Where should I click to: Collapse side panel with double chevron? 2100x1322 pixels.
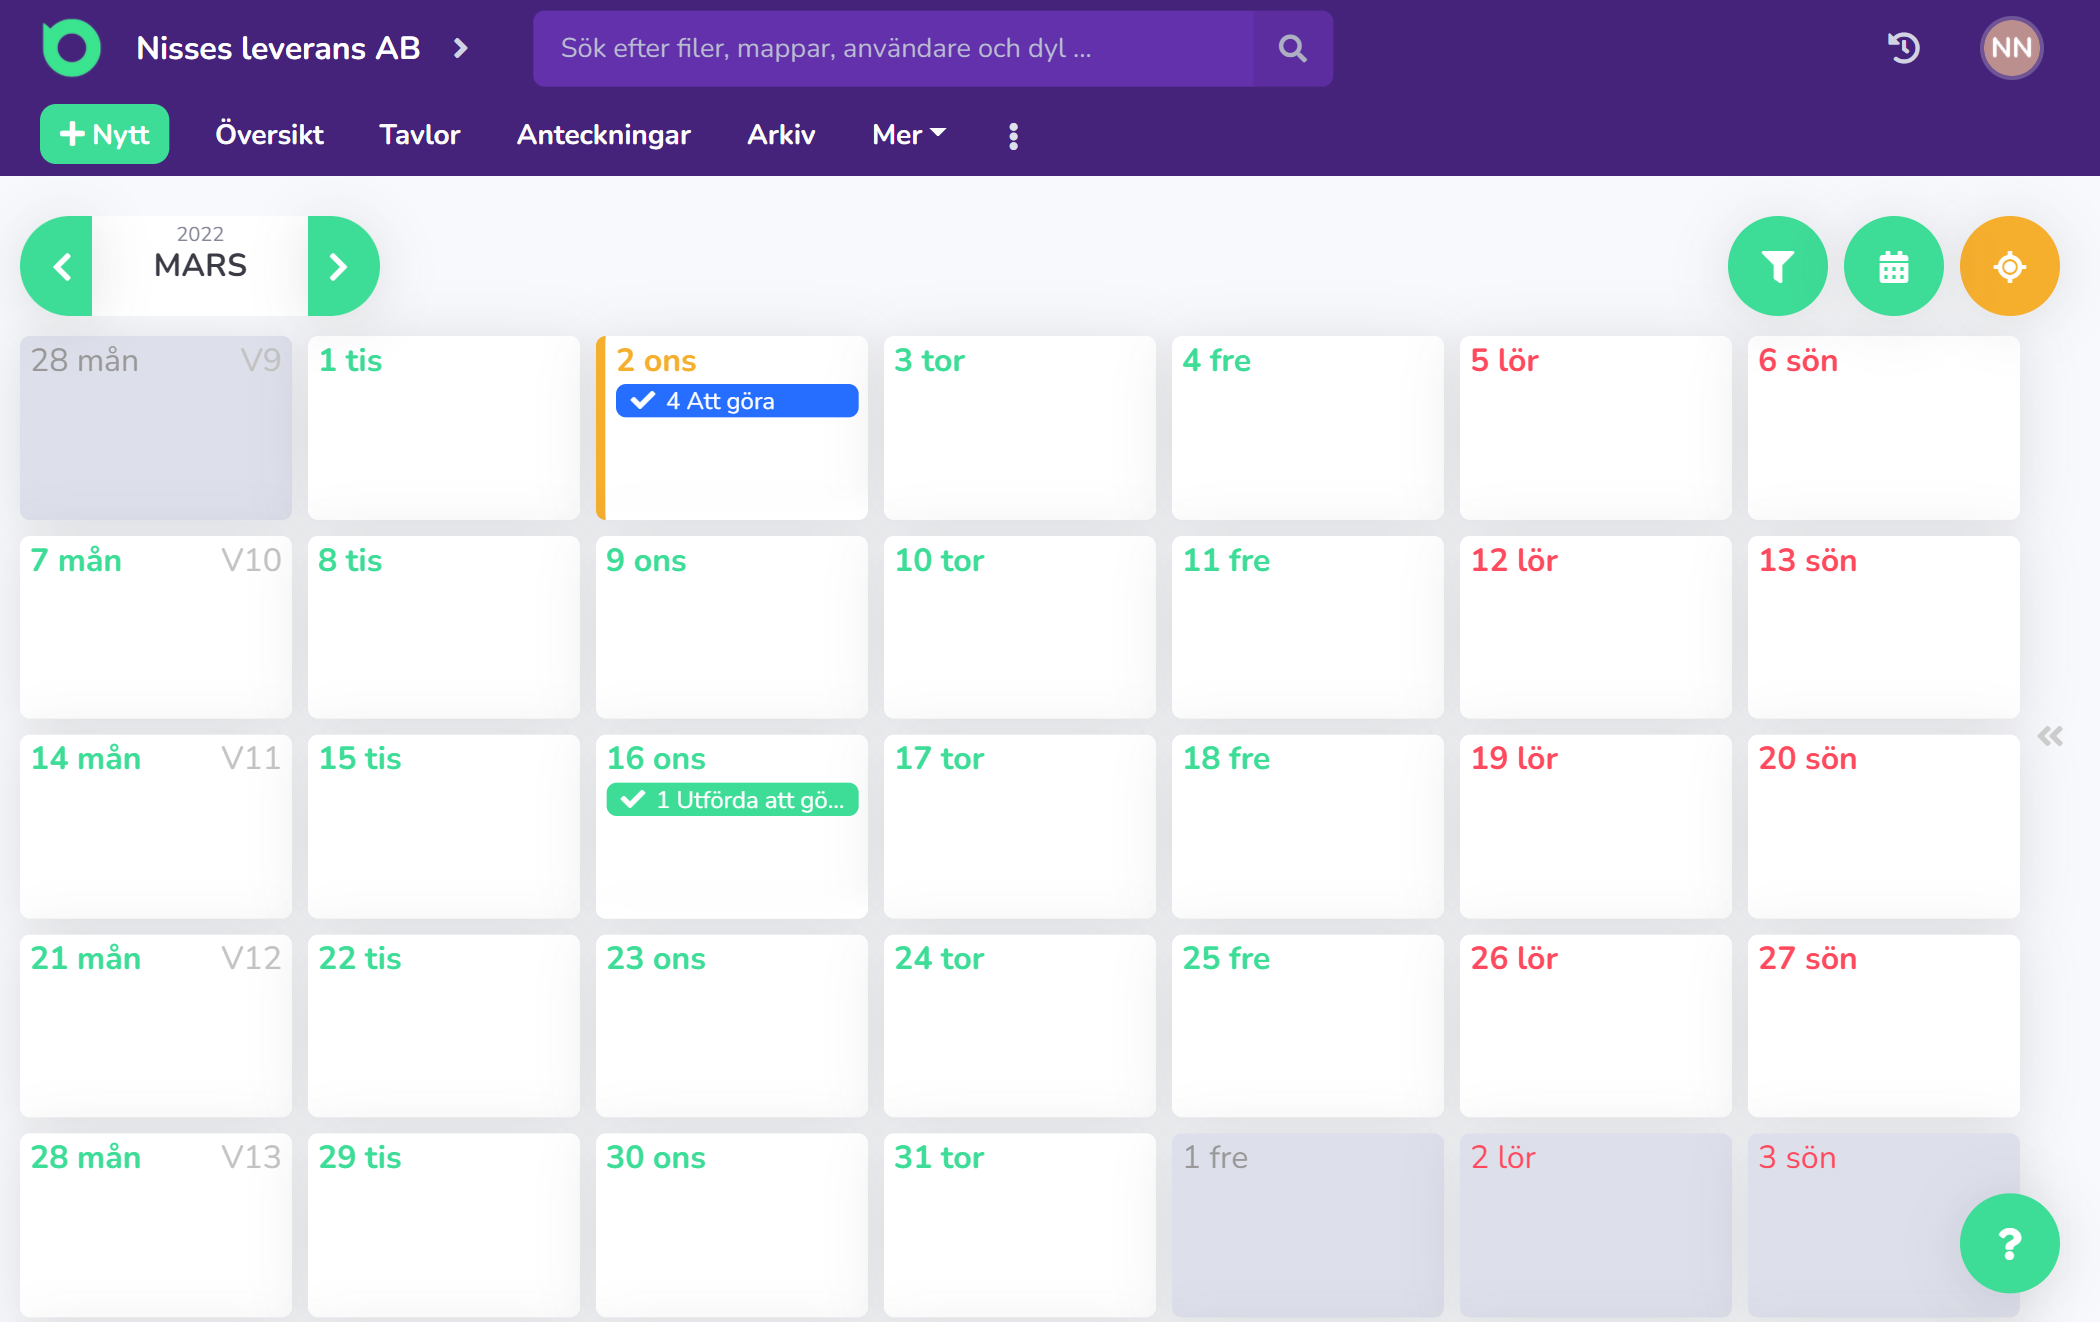[x=2050, y=737]
